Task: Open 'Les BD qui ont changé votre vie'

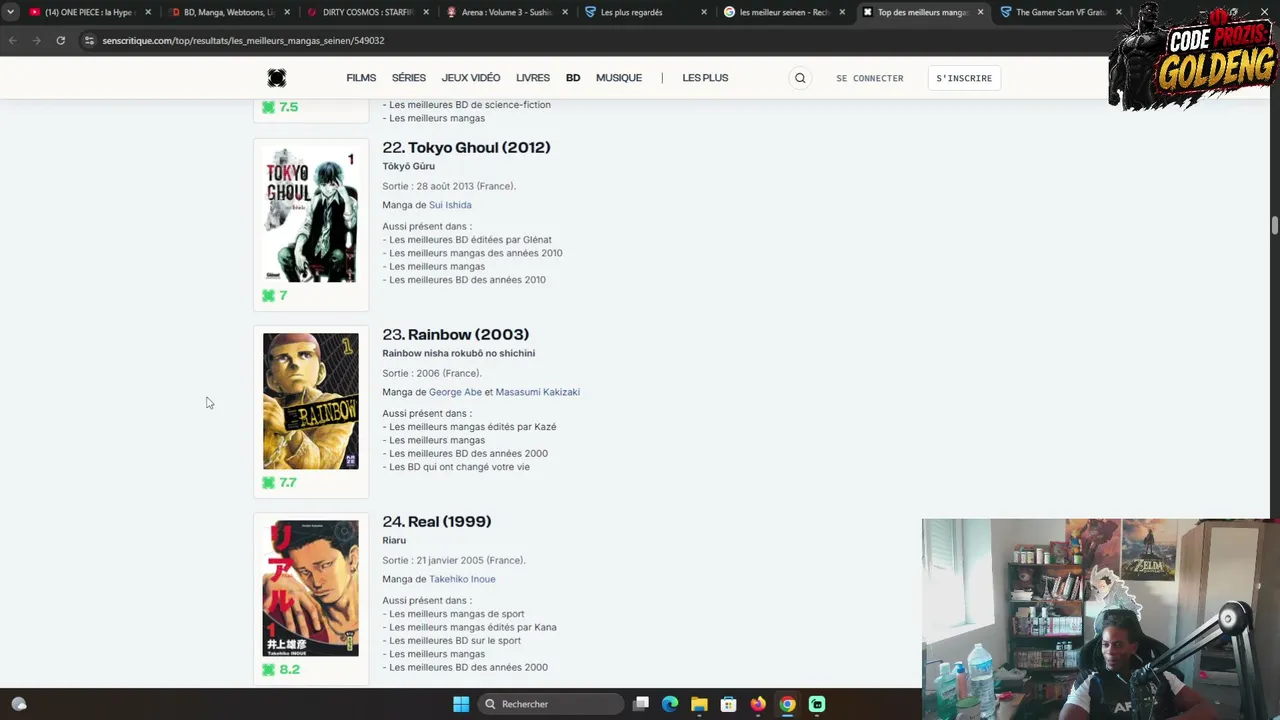Action: (x=460, y=467)
